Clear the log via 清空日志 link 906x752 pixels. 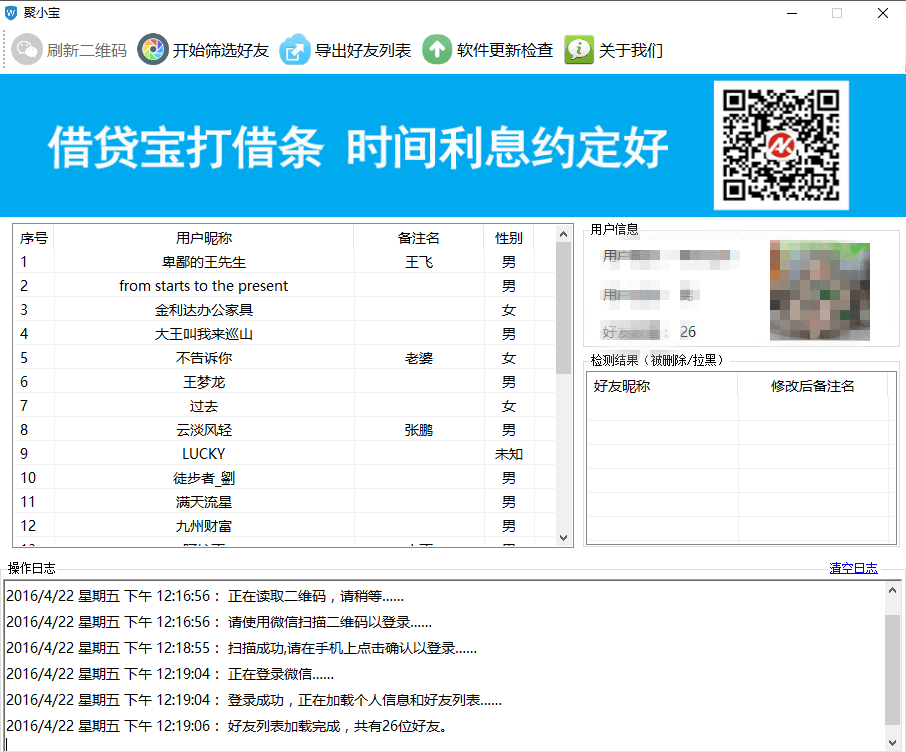853,568
